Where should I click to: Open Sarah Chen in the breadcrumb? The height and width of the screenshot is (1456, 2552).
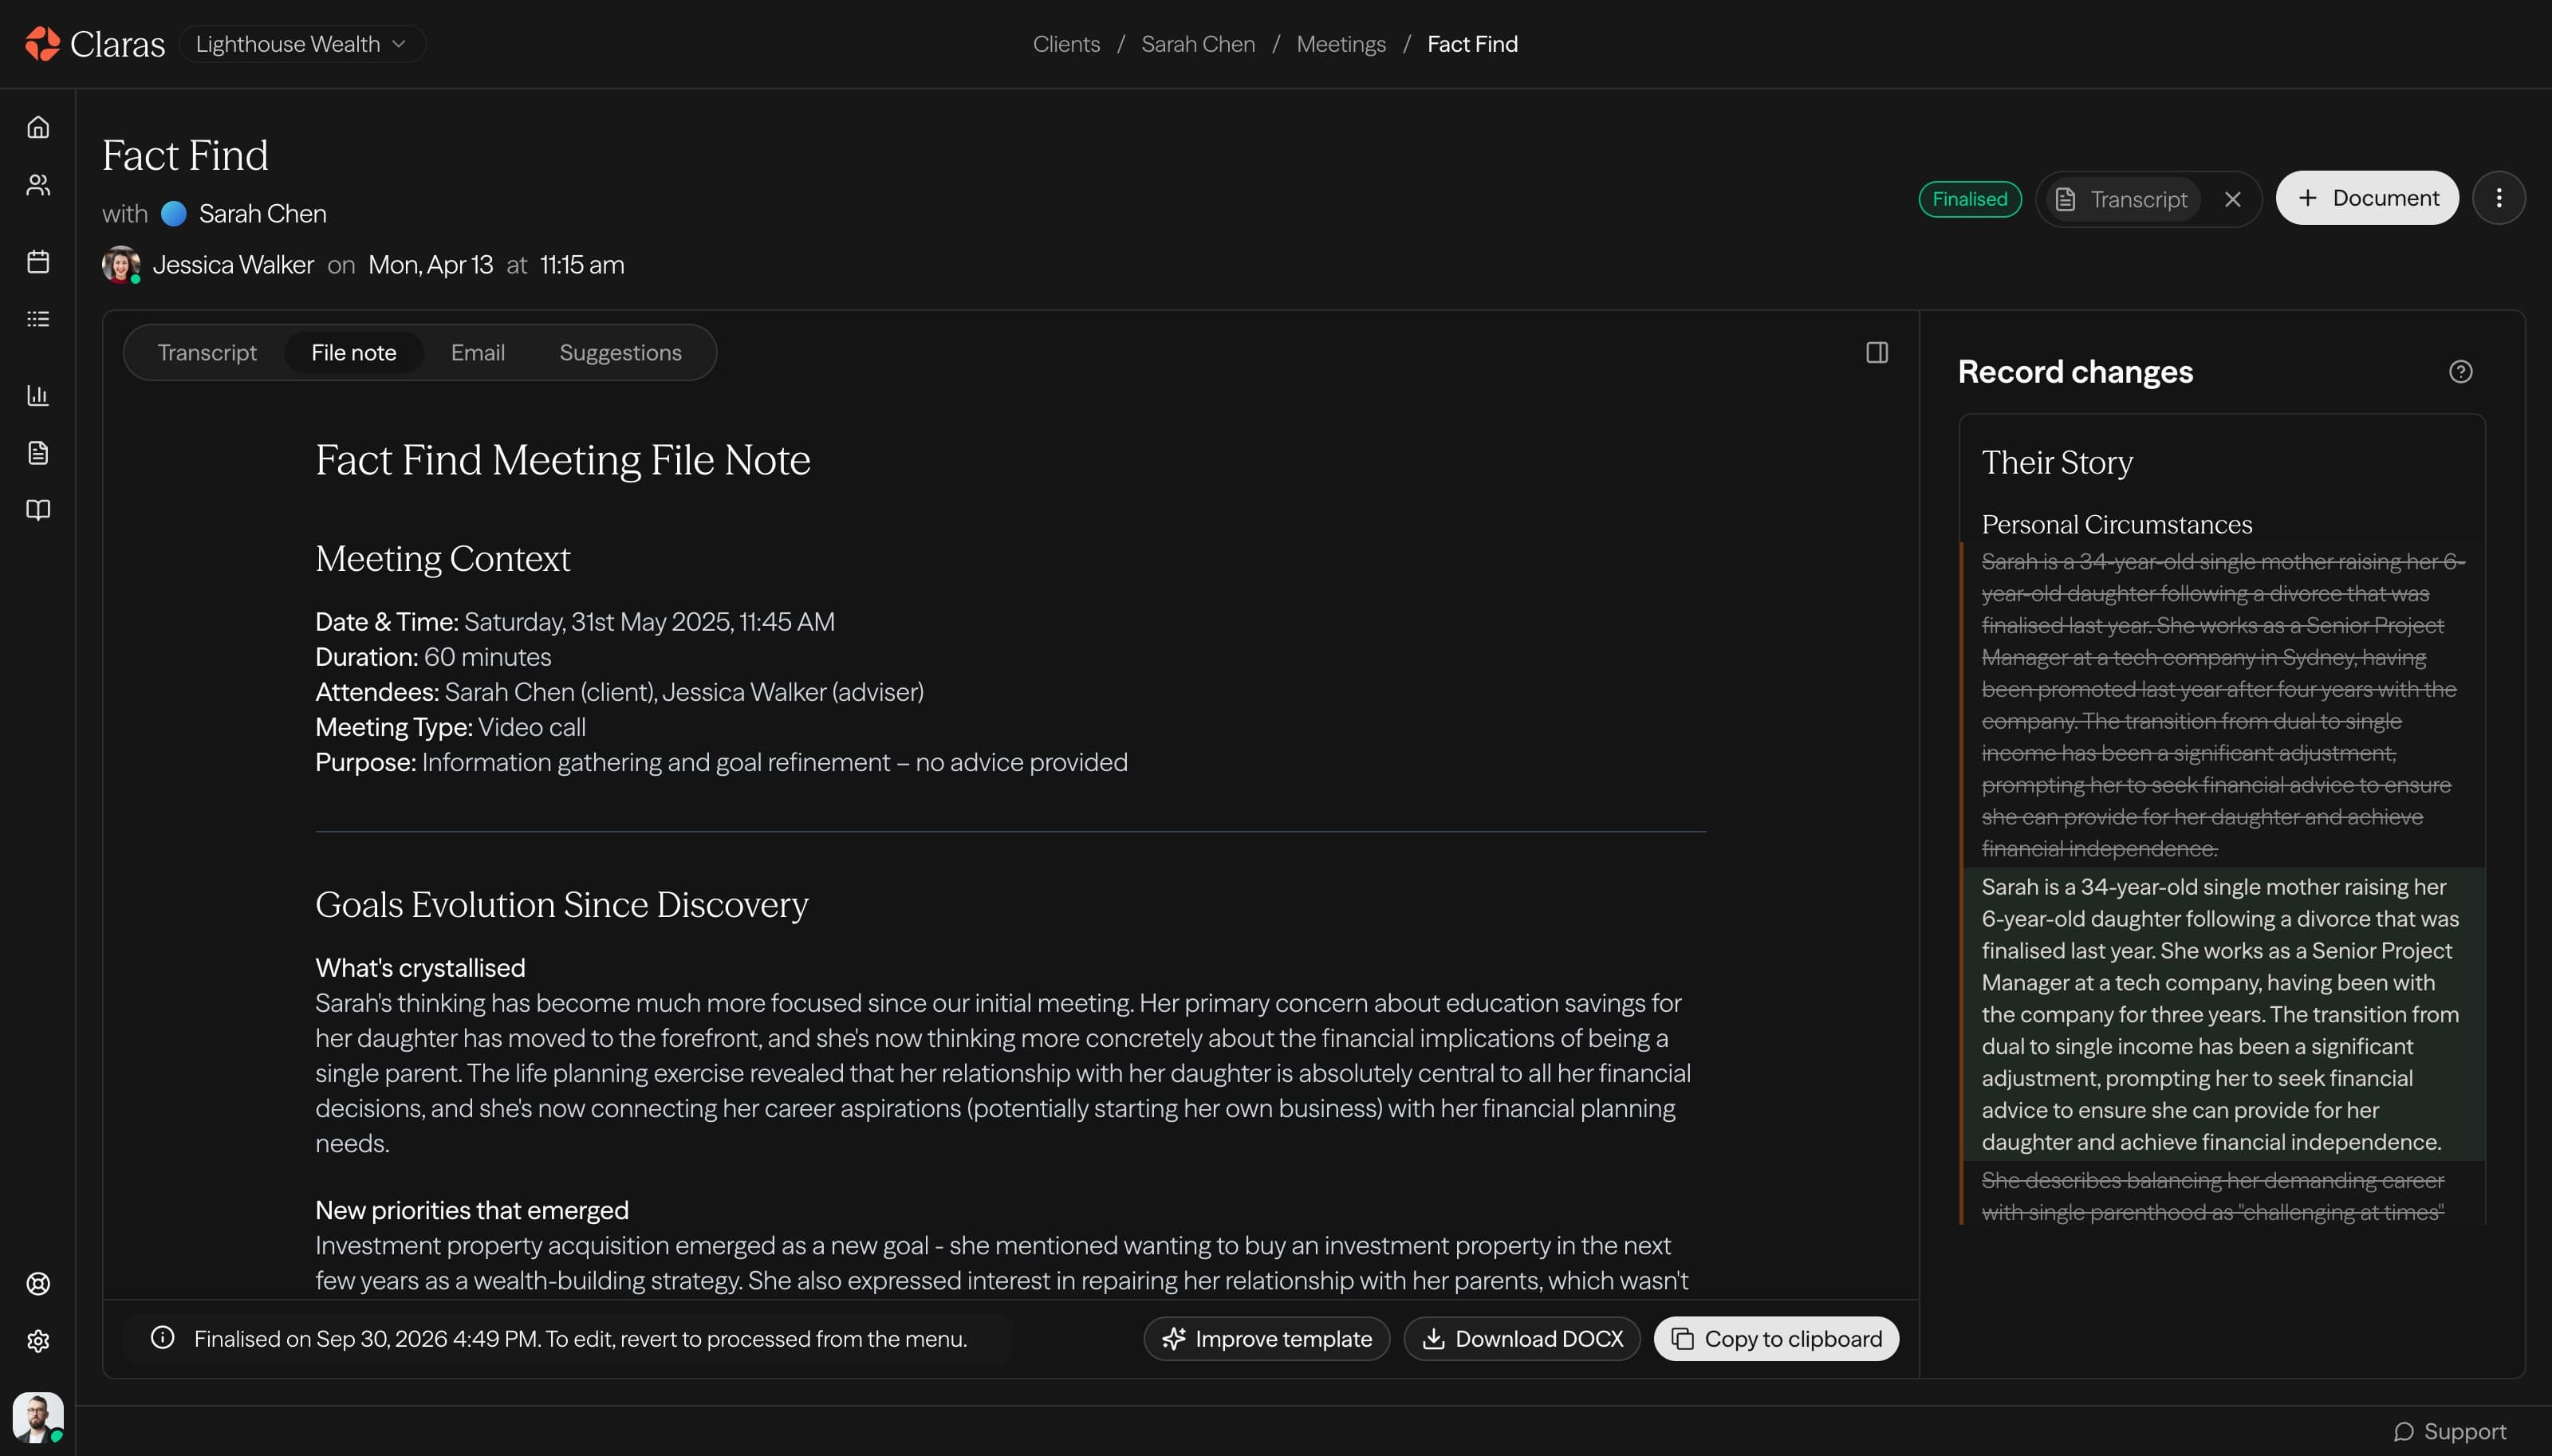[x=1198, y=44]
